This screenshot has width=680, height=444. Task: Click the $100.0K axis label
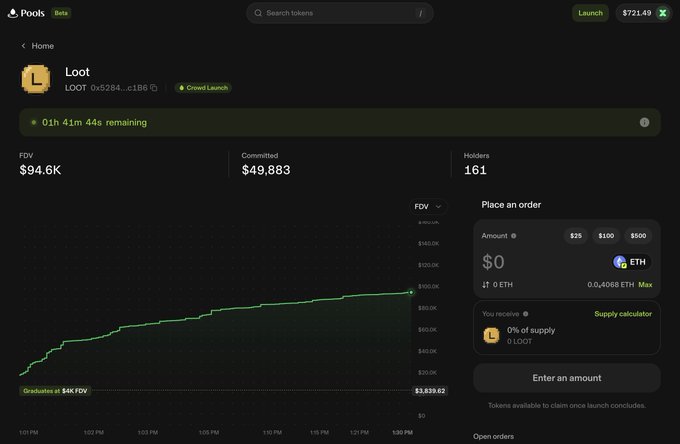pos(428,287)
